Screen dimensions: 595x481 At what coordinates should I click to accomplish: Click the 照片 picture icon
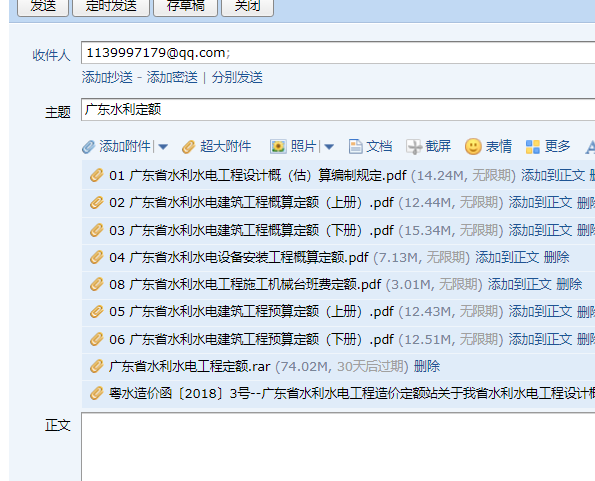pyautogui.click(x=278, y=146)
